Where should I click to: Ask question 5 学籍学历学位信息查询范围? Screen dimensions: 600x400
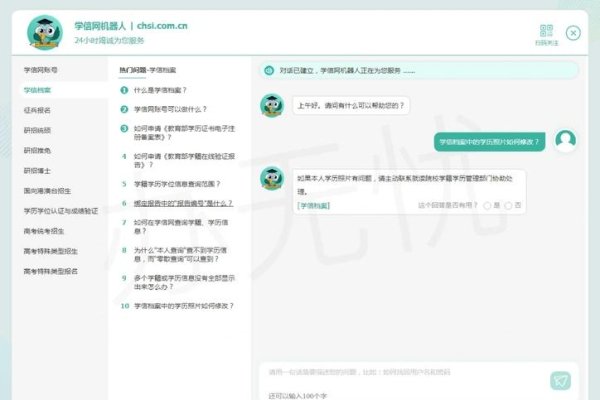click(177, 184)
